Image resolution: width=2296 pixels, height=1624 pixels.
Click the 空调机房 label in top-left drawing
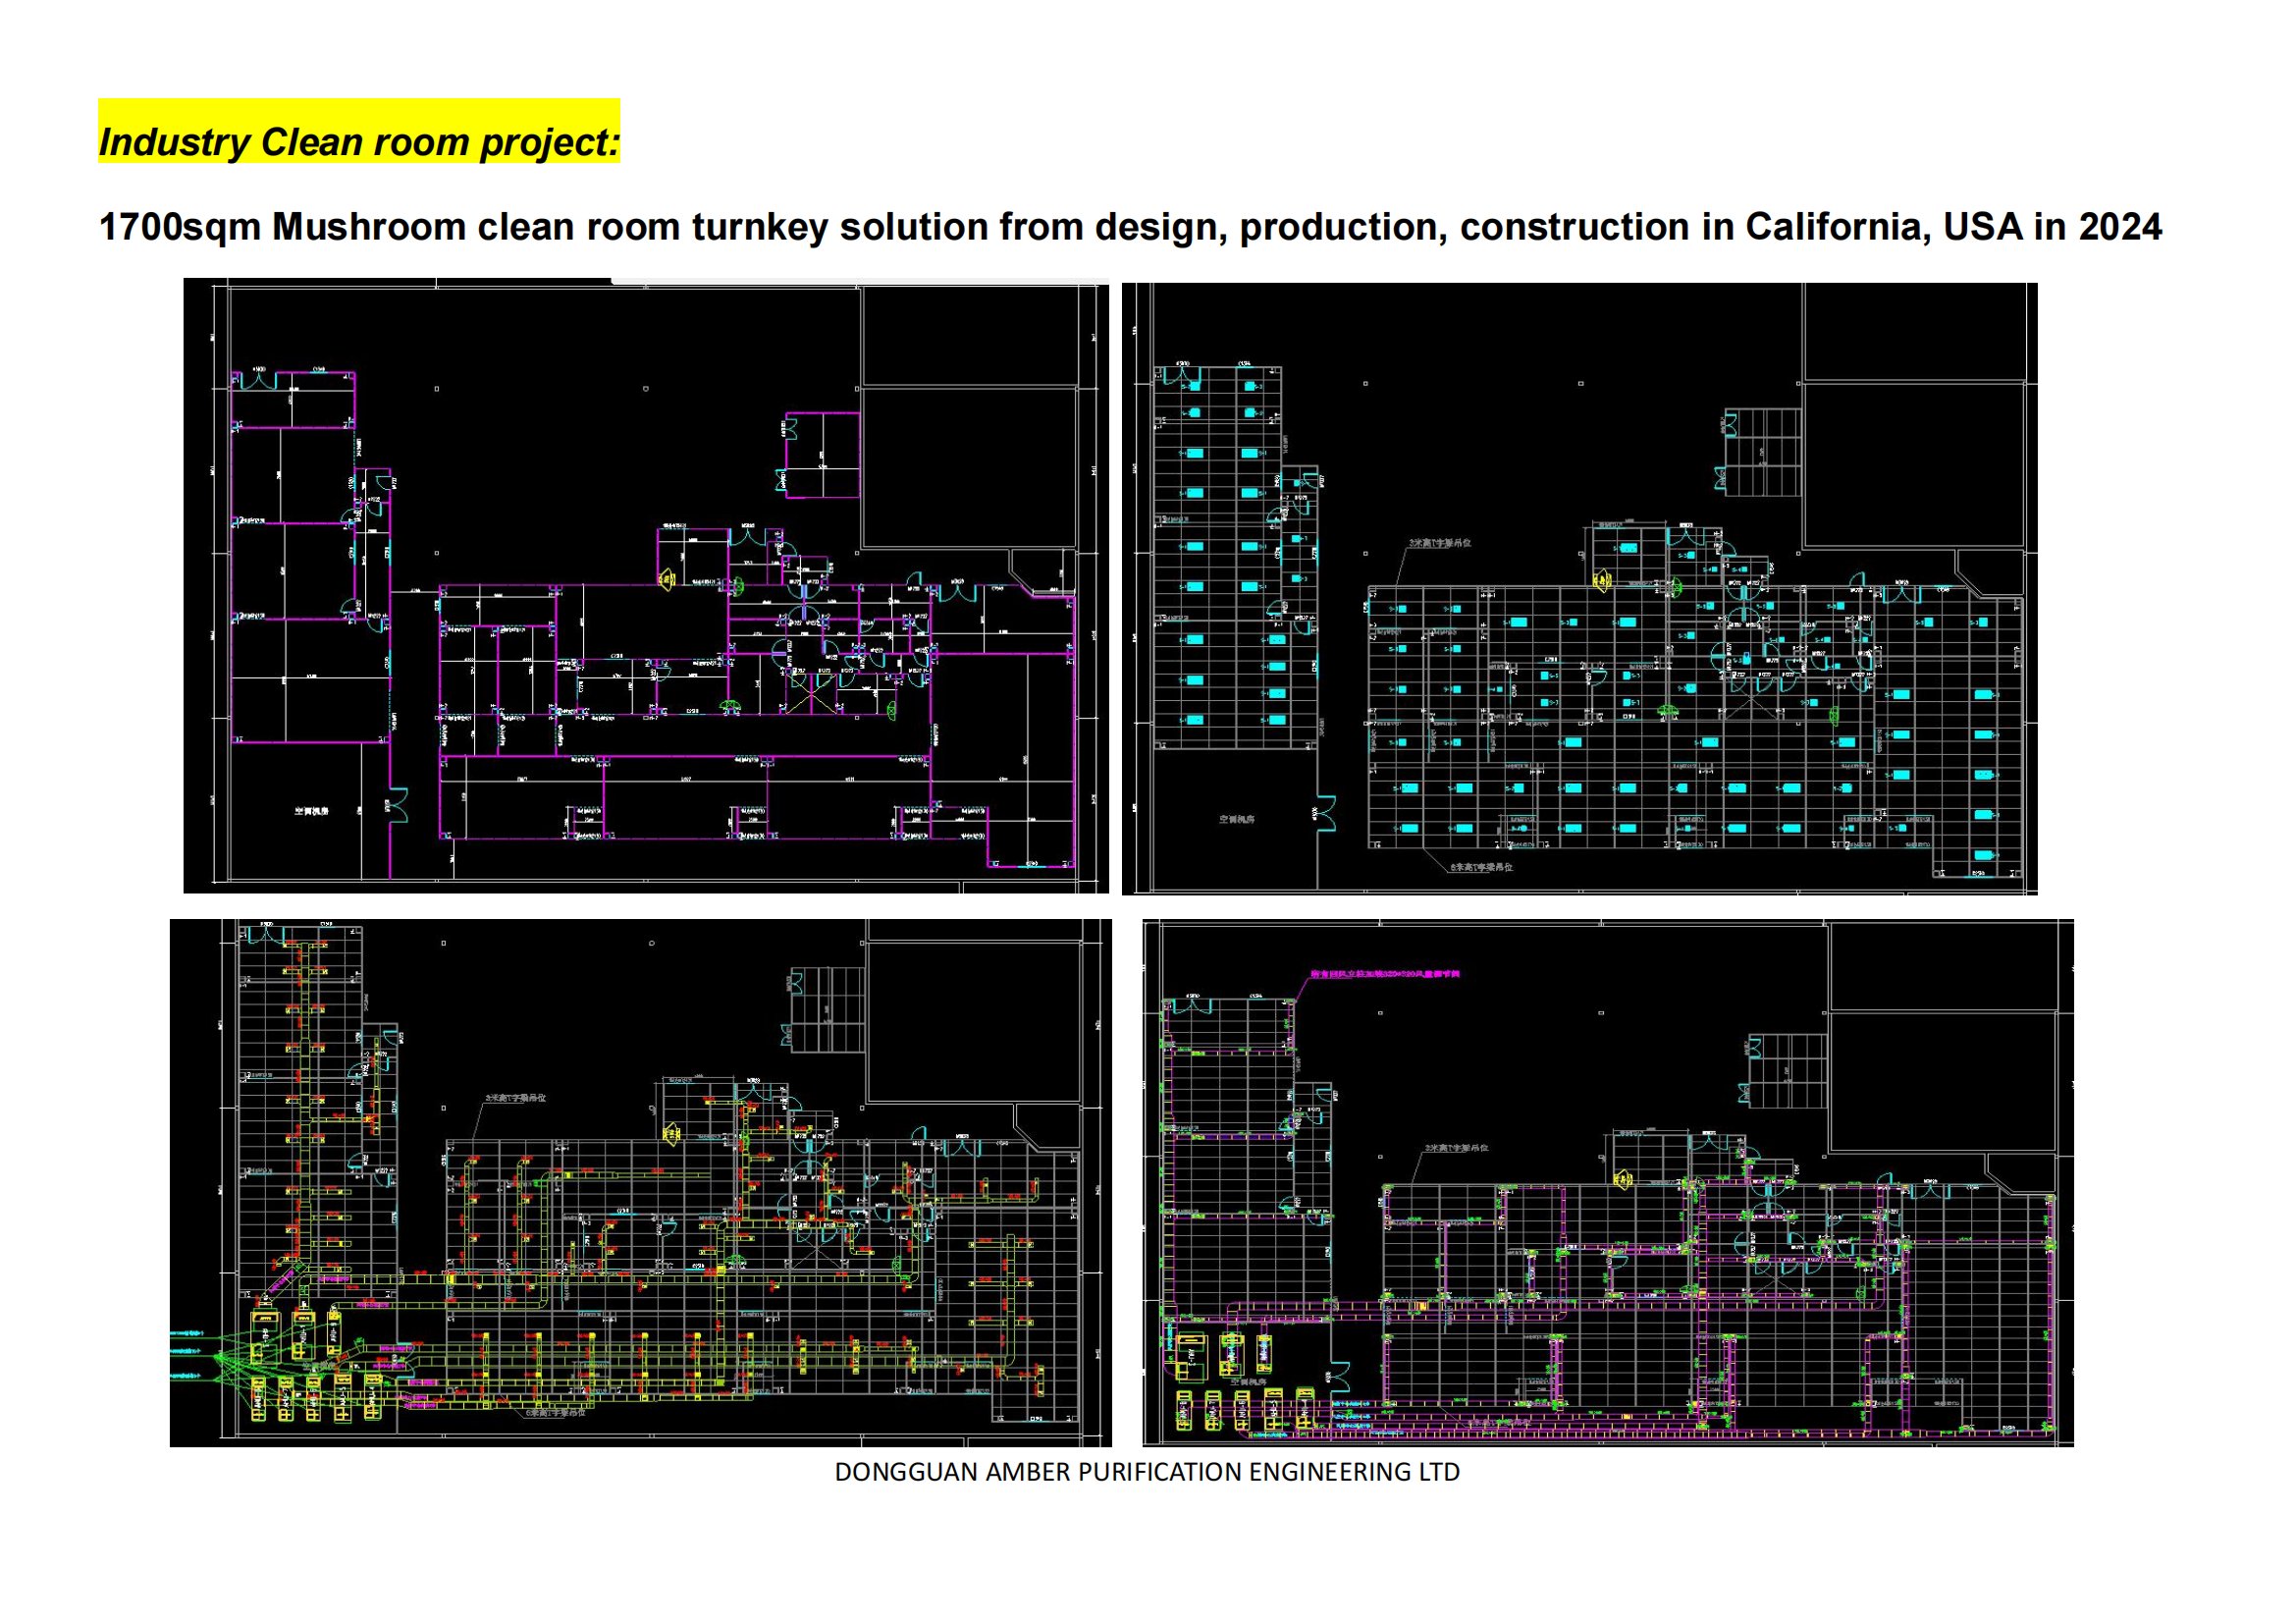[311, 811]
